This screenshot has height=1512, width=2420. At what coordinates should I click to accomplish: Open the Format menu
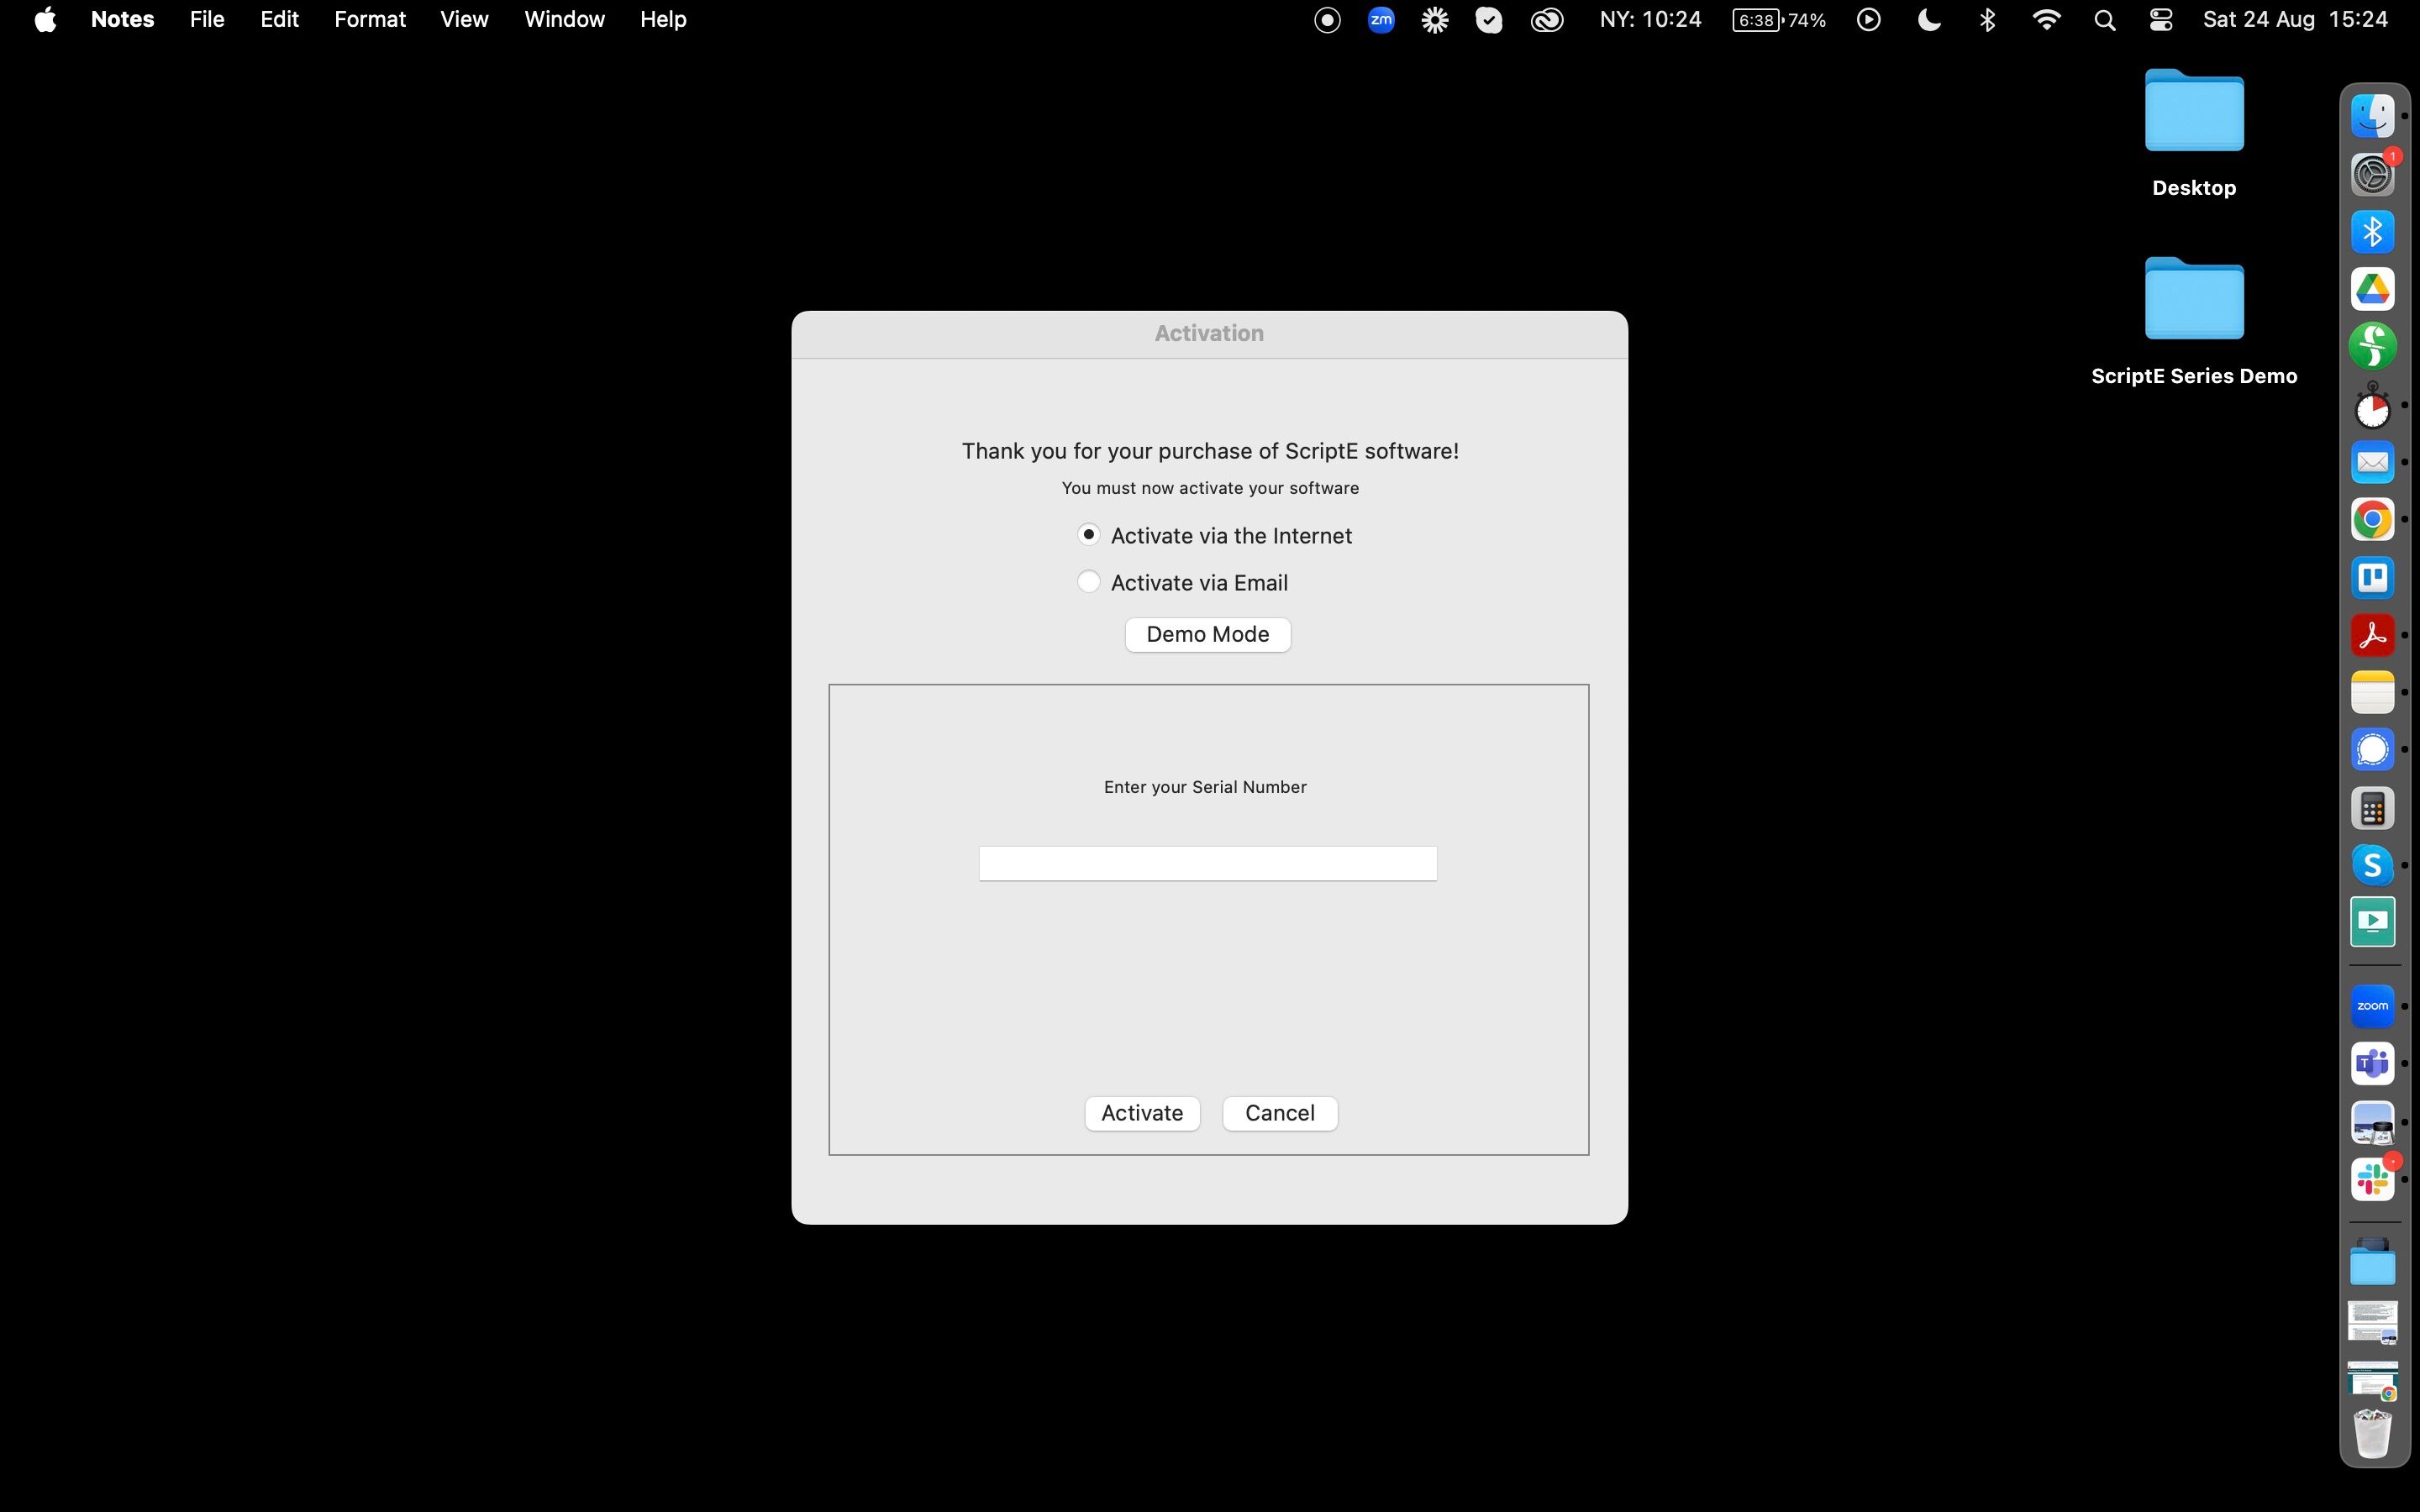pos(369,19)
